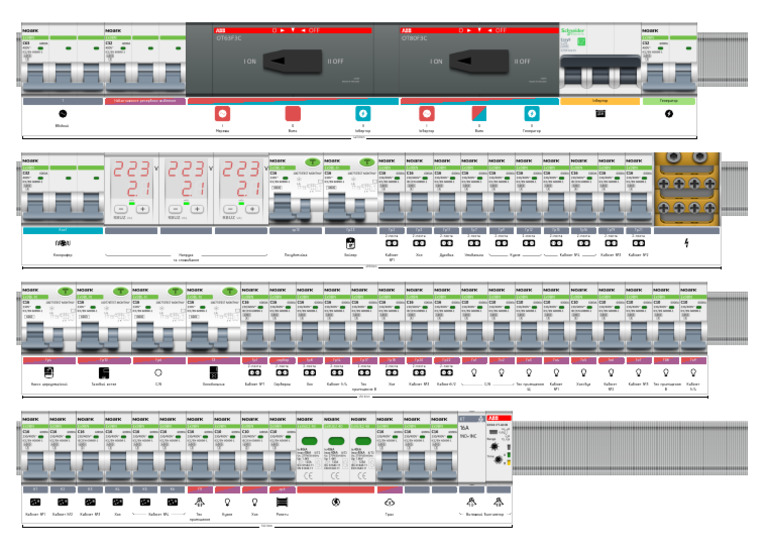Click the fan icon under the teal second-rail label
The height and width of the screenshot is (550, 768).
pos(63,243)
